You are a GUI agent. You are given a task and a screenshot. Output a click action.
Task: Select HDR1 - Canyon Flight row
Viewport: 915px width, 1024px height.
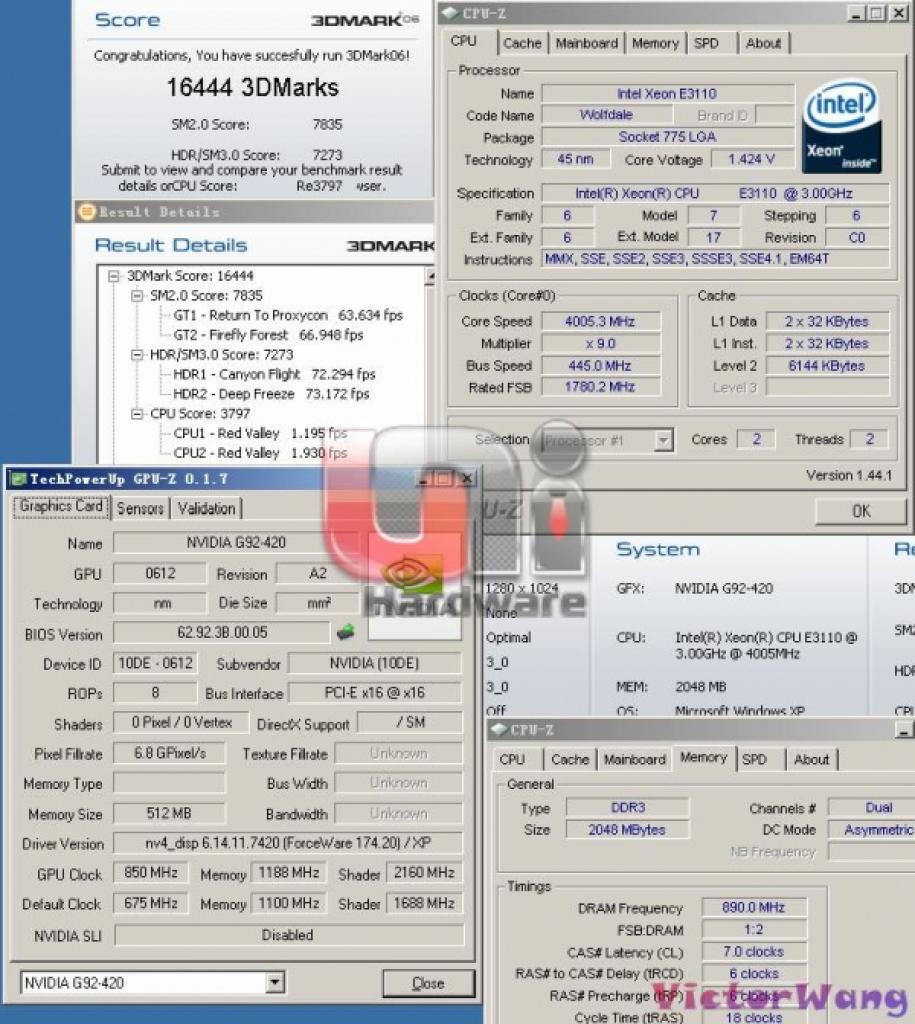click(274, 374)
